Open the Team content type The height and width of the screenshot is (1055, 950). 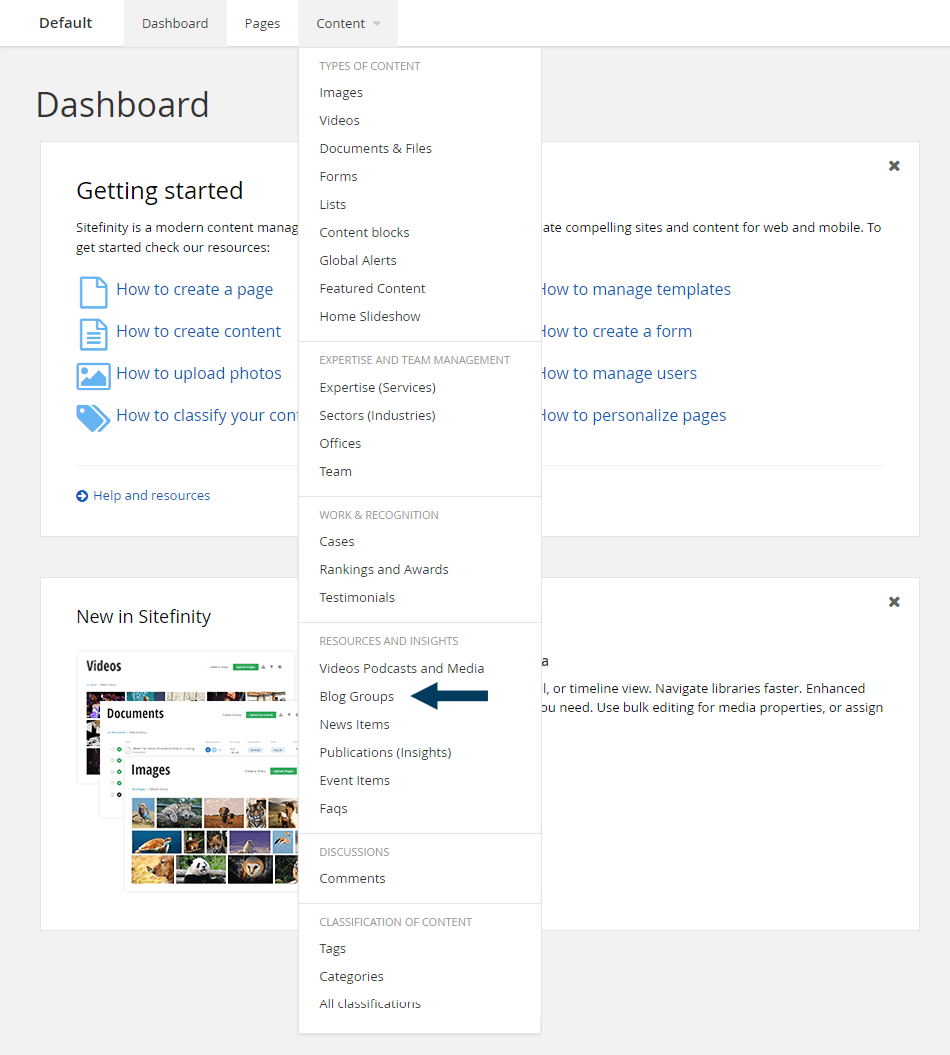[x=335, y=472]
